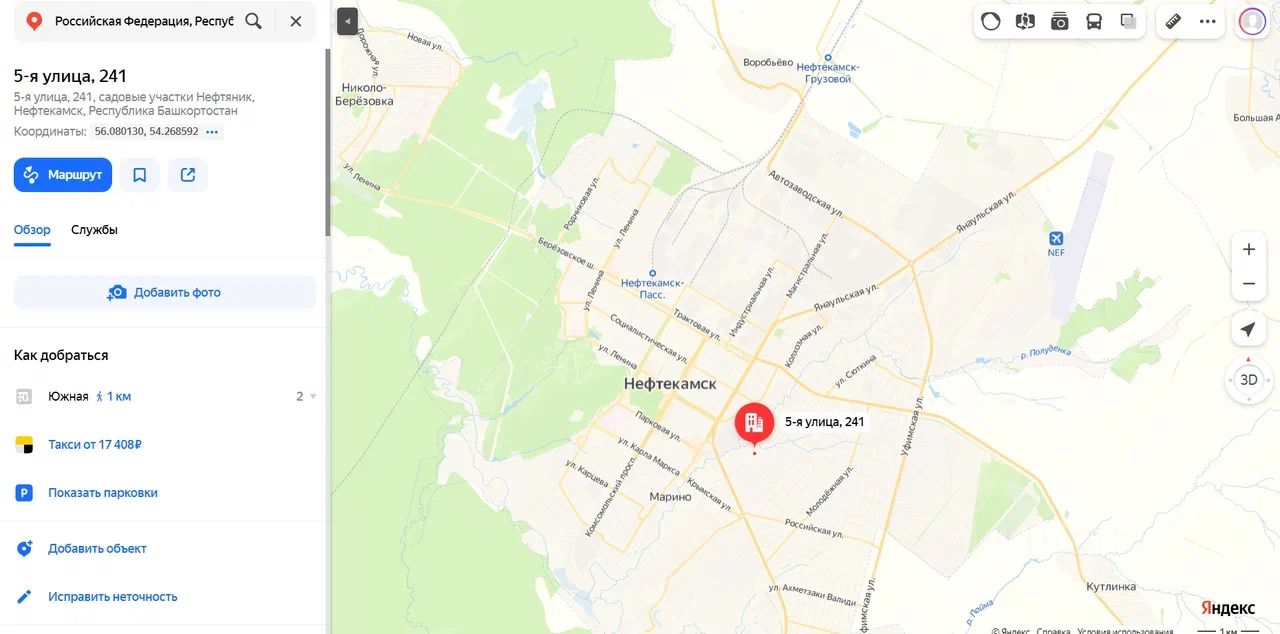Toggle public transport bus layer
Image resolution: width=1280 pixels, height=634 pixels.
click(1094, 21)
